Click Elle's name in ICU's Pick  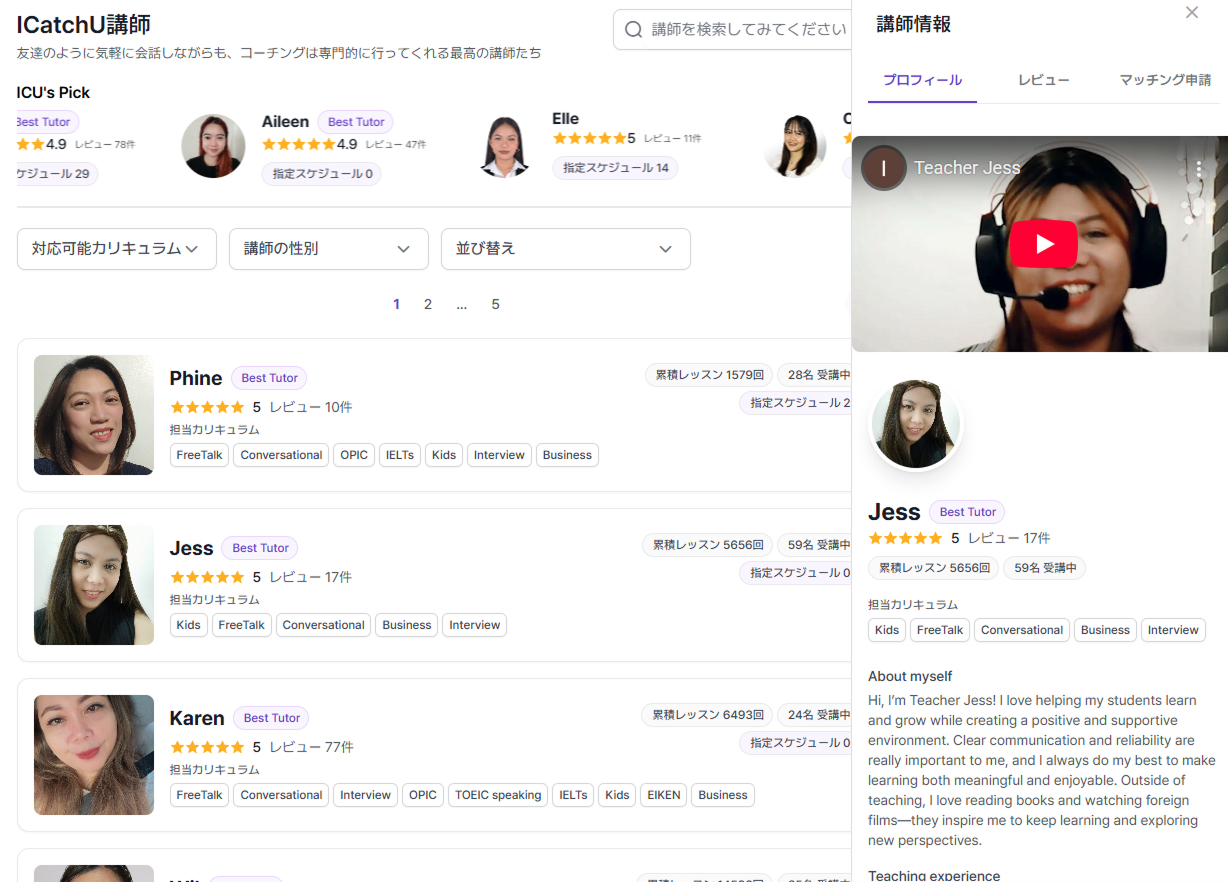point(565,118)
